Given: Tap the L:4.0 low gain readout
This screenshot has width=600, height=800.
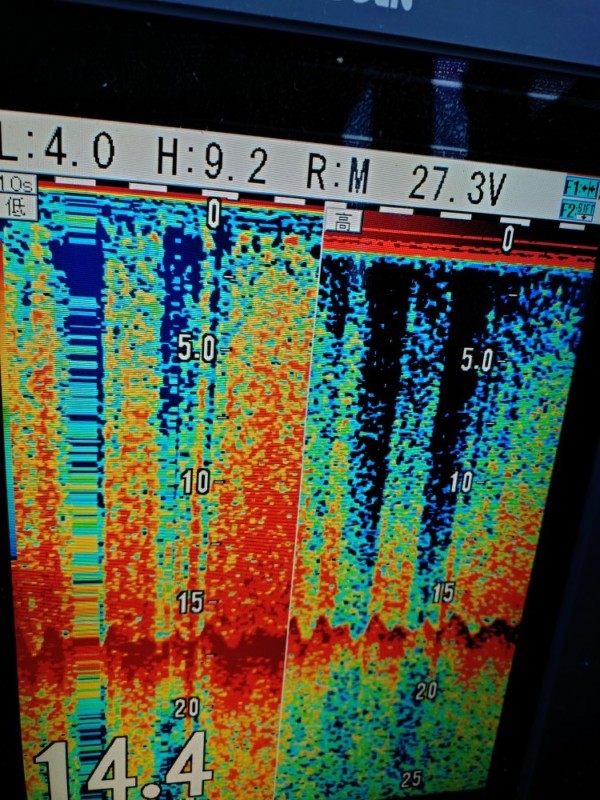Looking at the screenshot, I should pos(57,152).
